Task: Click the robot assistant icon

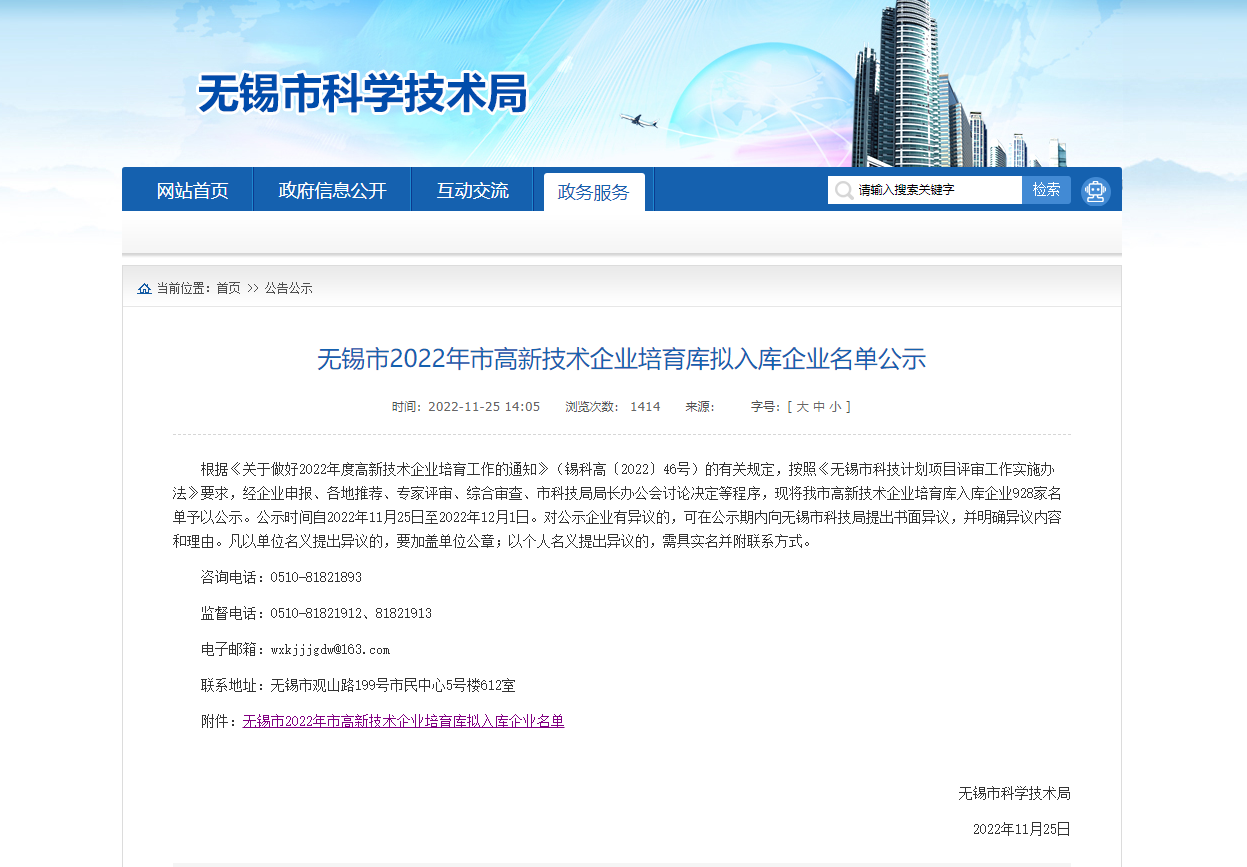Action: pyautogui.click(x=1096, y=191)
